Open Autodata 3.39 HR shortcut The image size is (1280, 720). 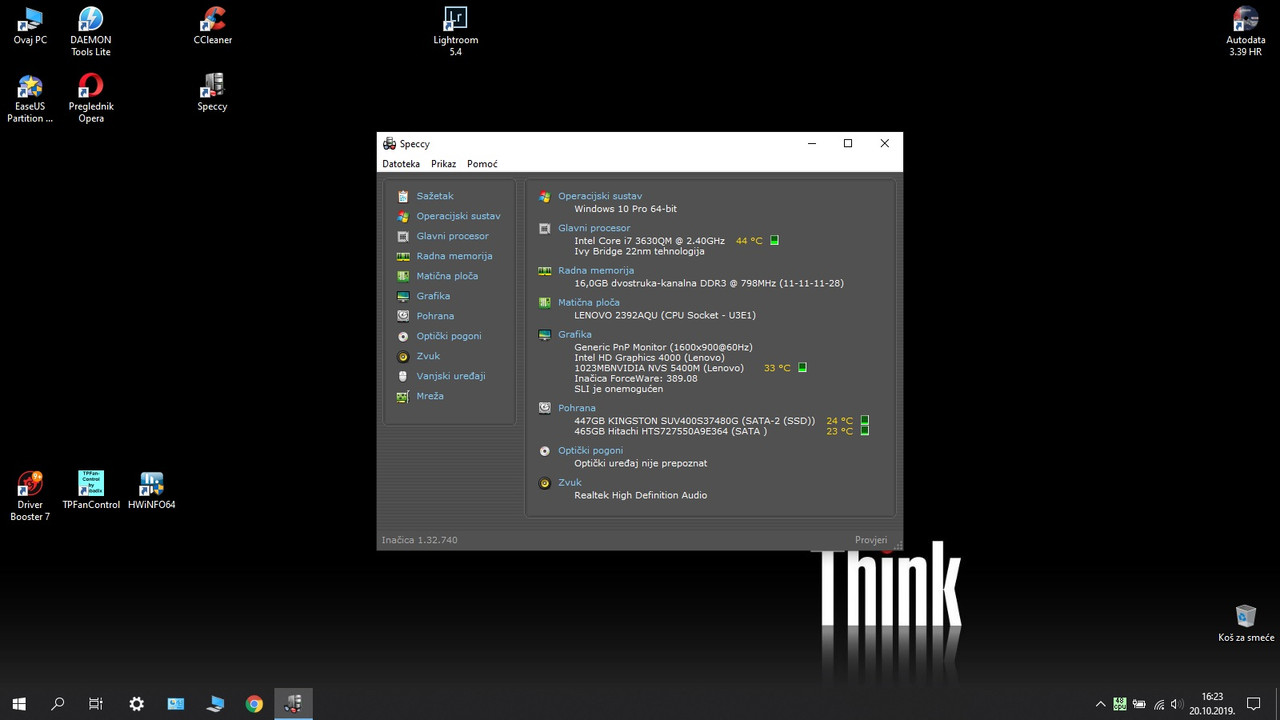1245,31
